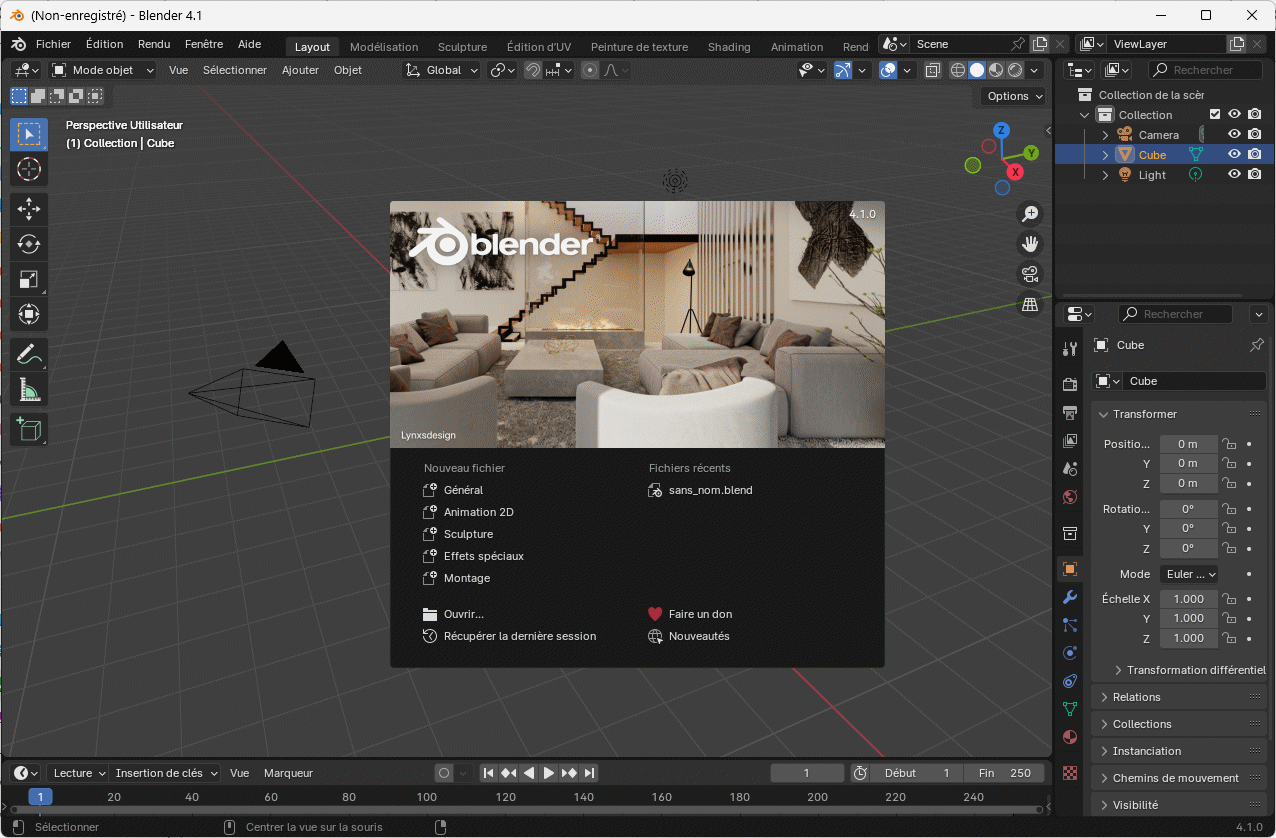Open the Material properties tab
The height and width of the screenshot is (838, 1276).
pos(1070,737)
